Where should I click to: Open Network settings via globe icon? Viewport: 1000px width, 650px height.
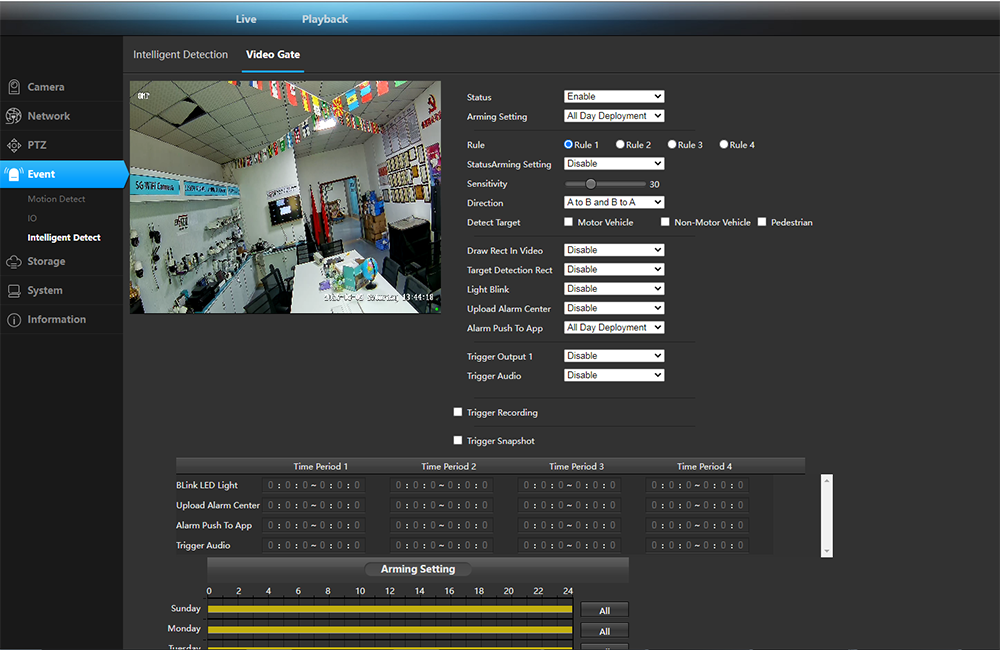tap(14, 116)
